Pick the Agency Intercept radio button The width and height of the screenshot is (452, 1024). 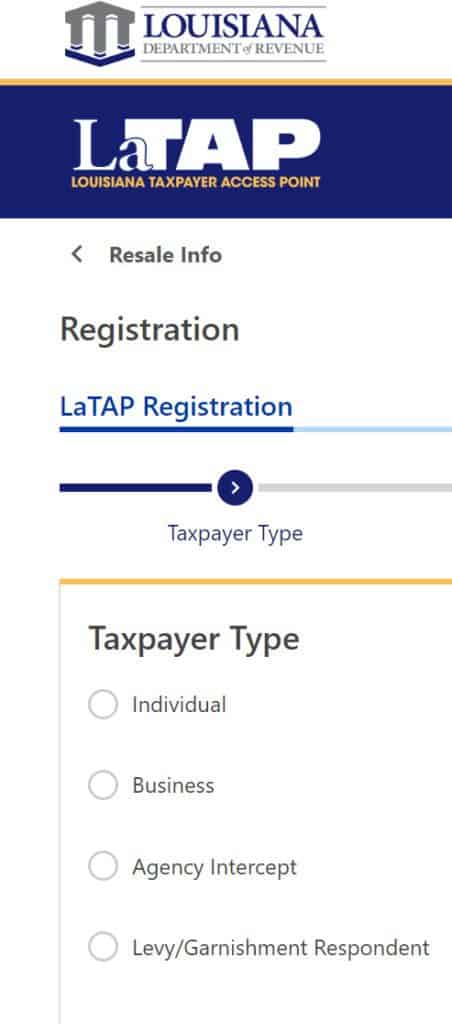[103, 867]
